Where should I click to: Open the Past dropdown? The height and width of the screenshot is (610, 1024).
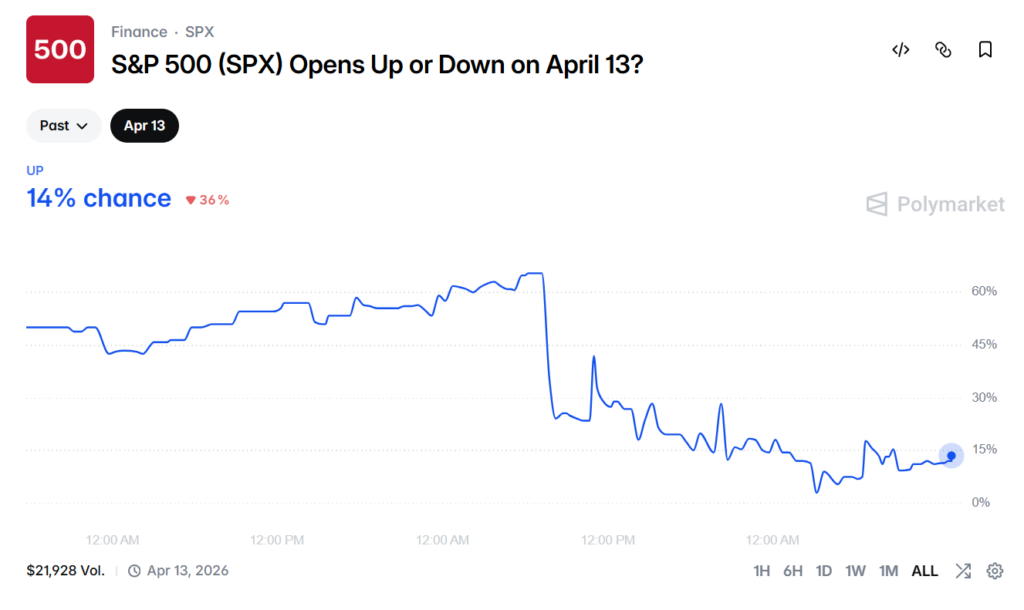point(62,125)
